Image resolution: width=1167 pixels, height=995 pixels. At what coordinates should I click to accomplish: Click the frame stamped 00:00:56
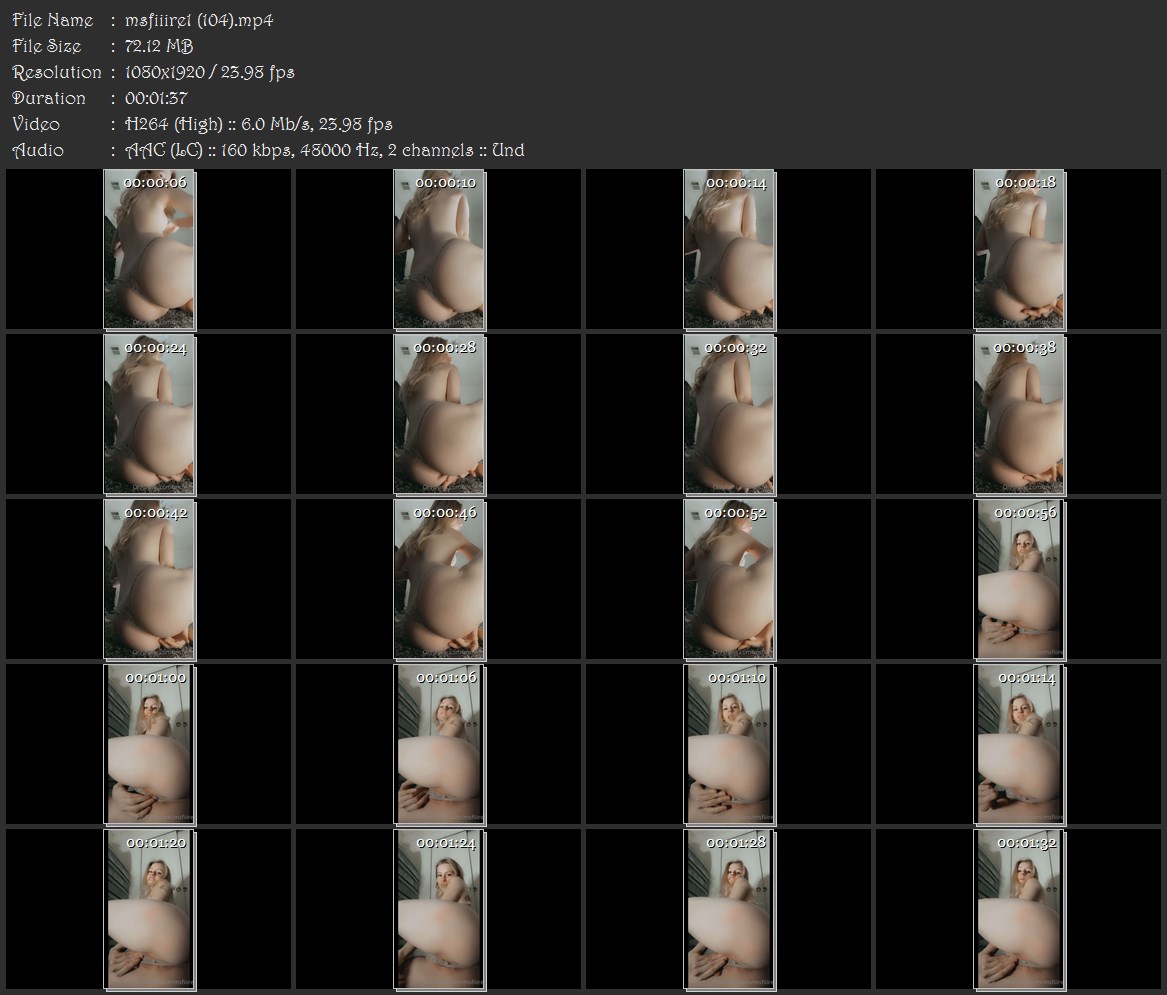point(1020,580)
